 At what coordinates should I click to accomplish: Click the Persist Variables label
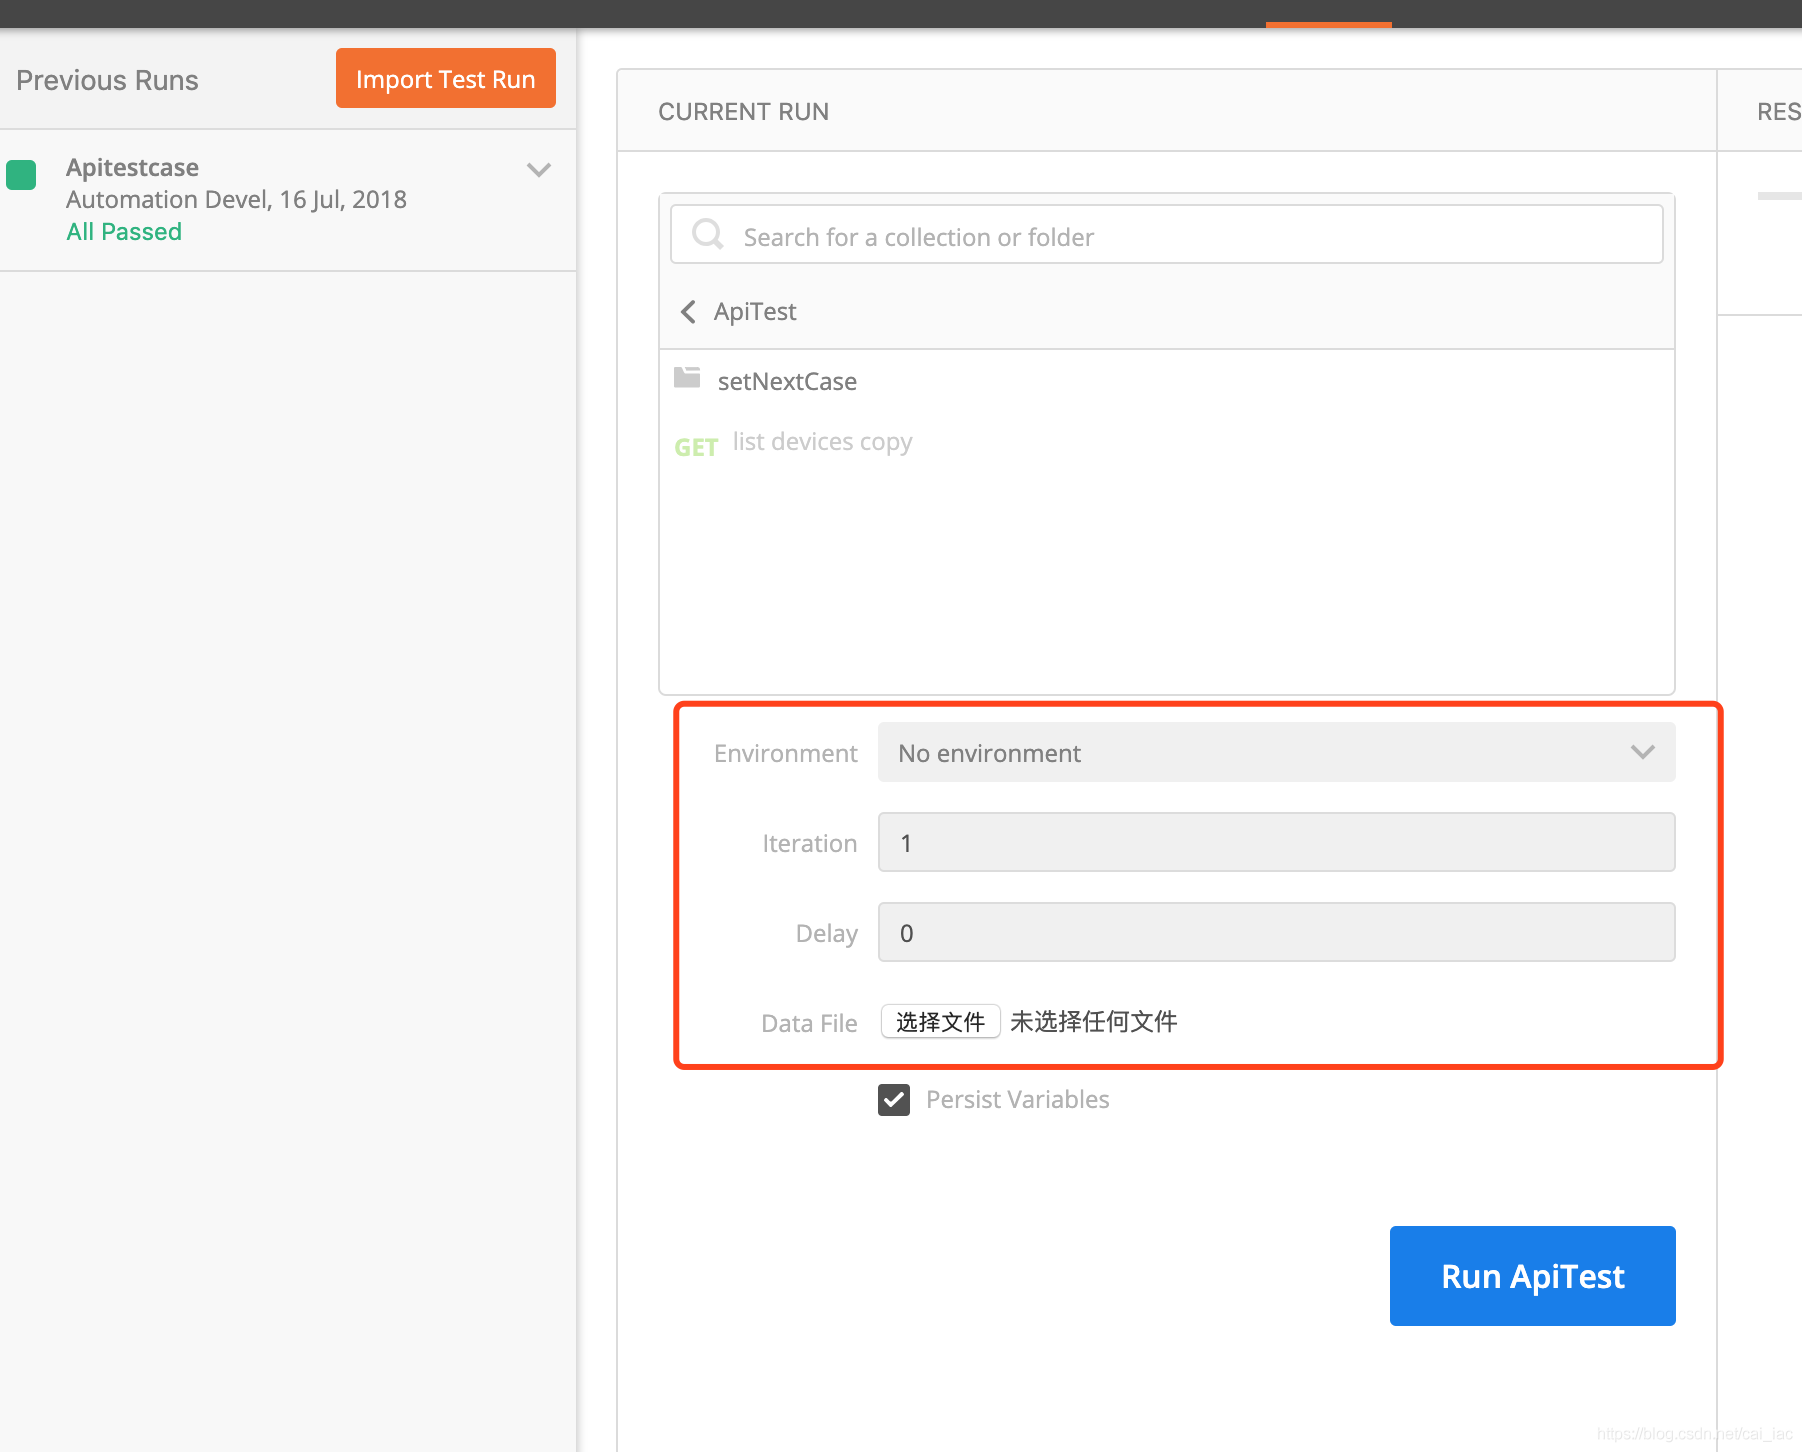[x=1017, y=1100]
